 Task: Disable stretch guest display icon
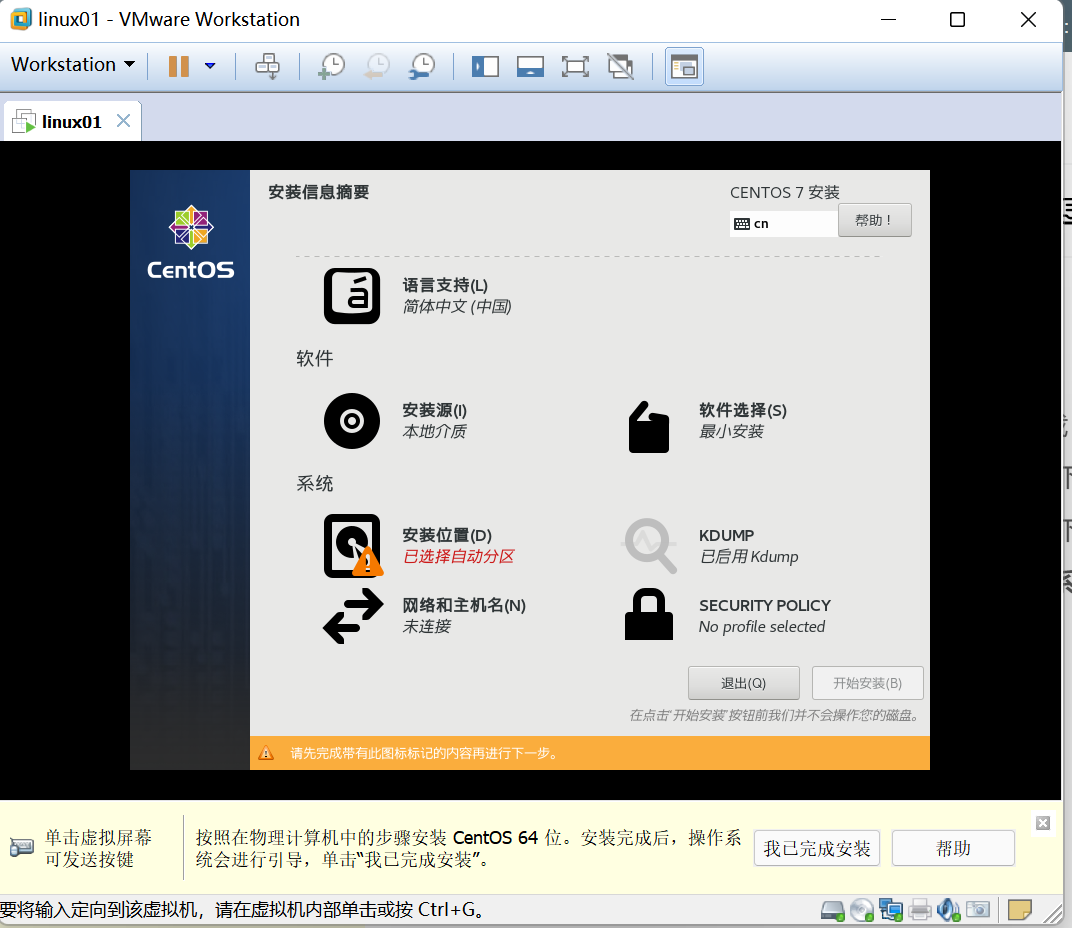(621, 66)
